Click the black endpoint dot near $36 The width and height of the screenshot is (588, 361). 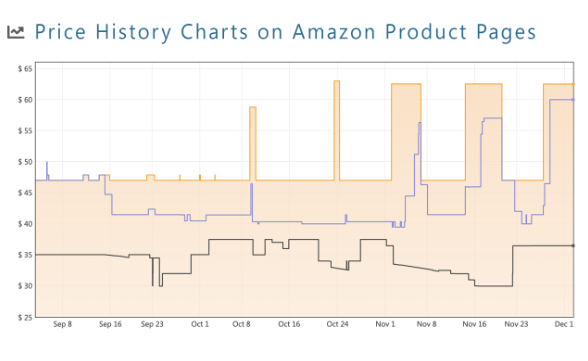point(573,246)
